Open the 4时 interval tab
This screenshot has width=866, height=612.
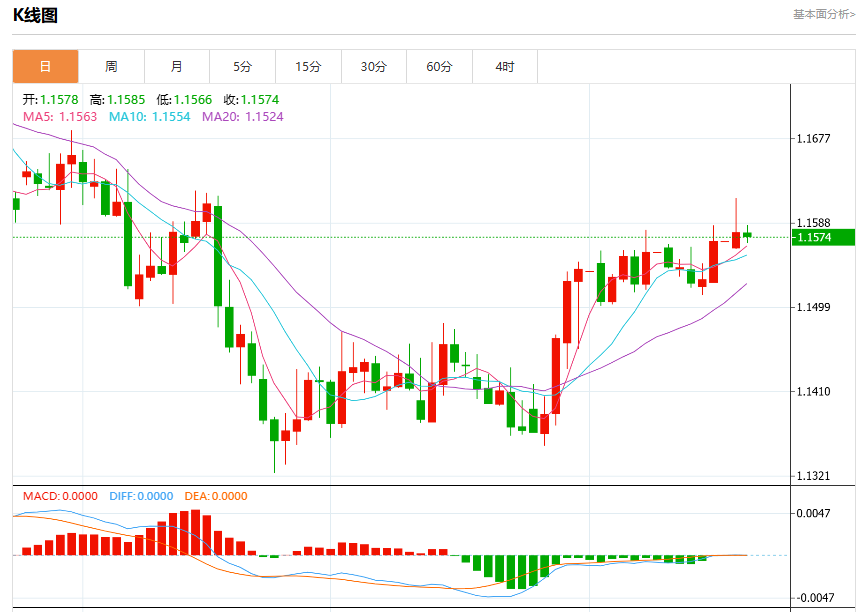coord(505,67)
